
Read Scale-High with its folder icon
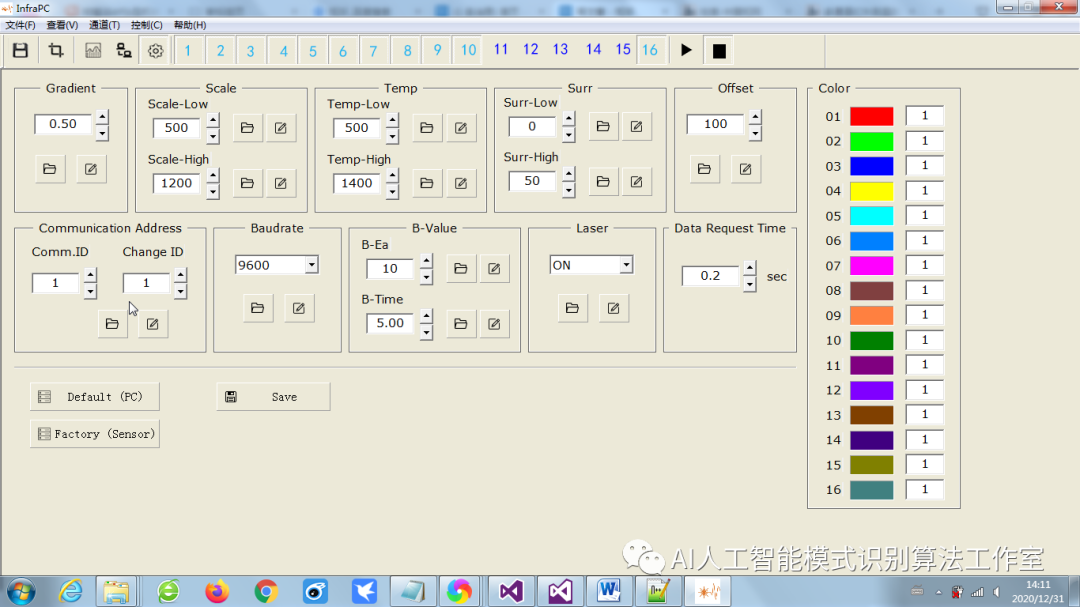click(247, 183)
